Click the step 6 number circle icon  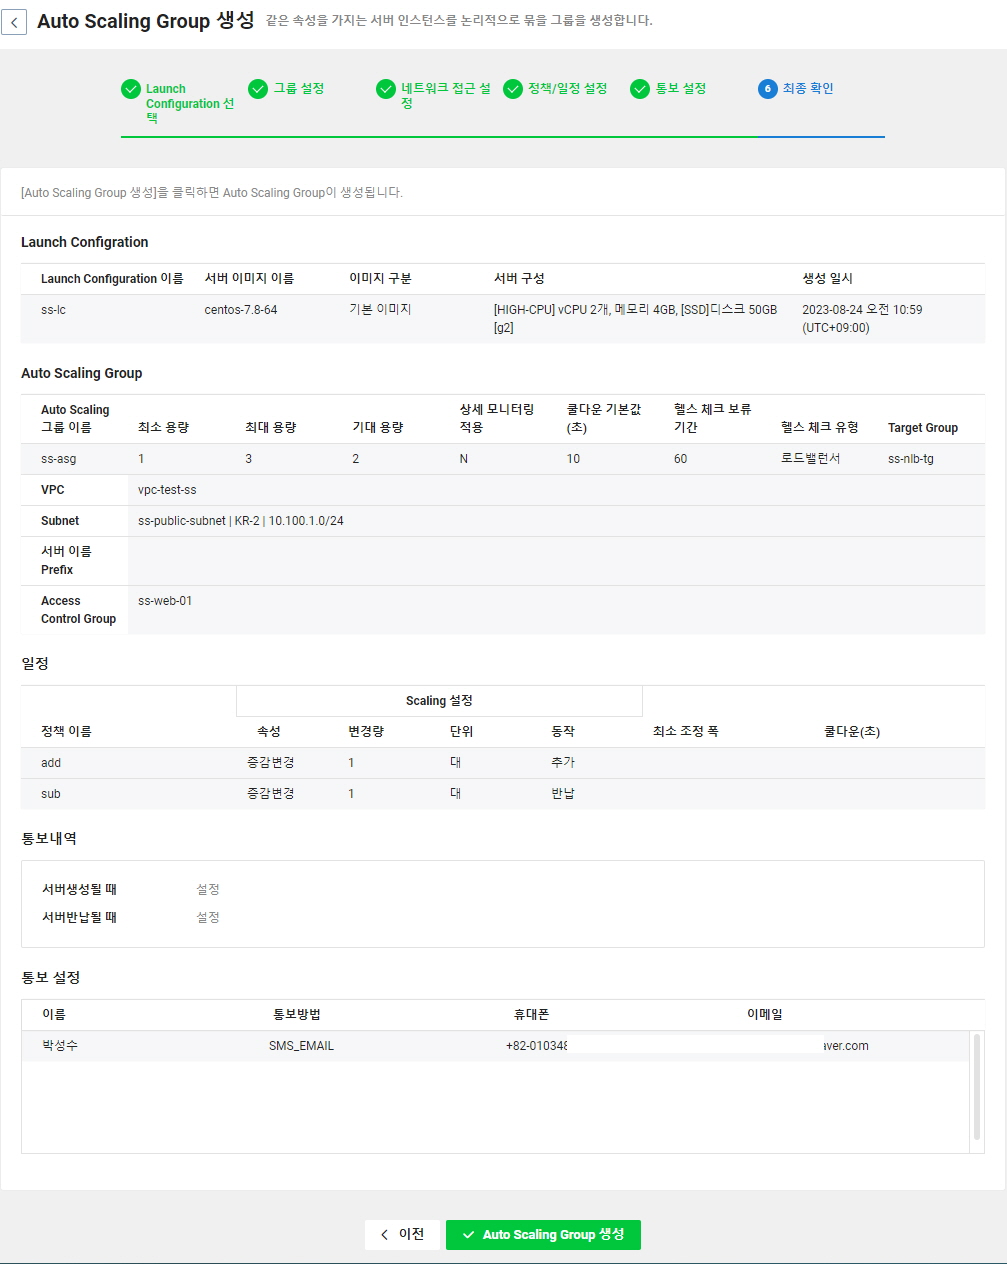point(768,89)
